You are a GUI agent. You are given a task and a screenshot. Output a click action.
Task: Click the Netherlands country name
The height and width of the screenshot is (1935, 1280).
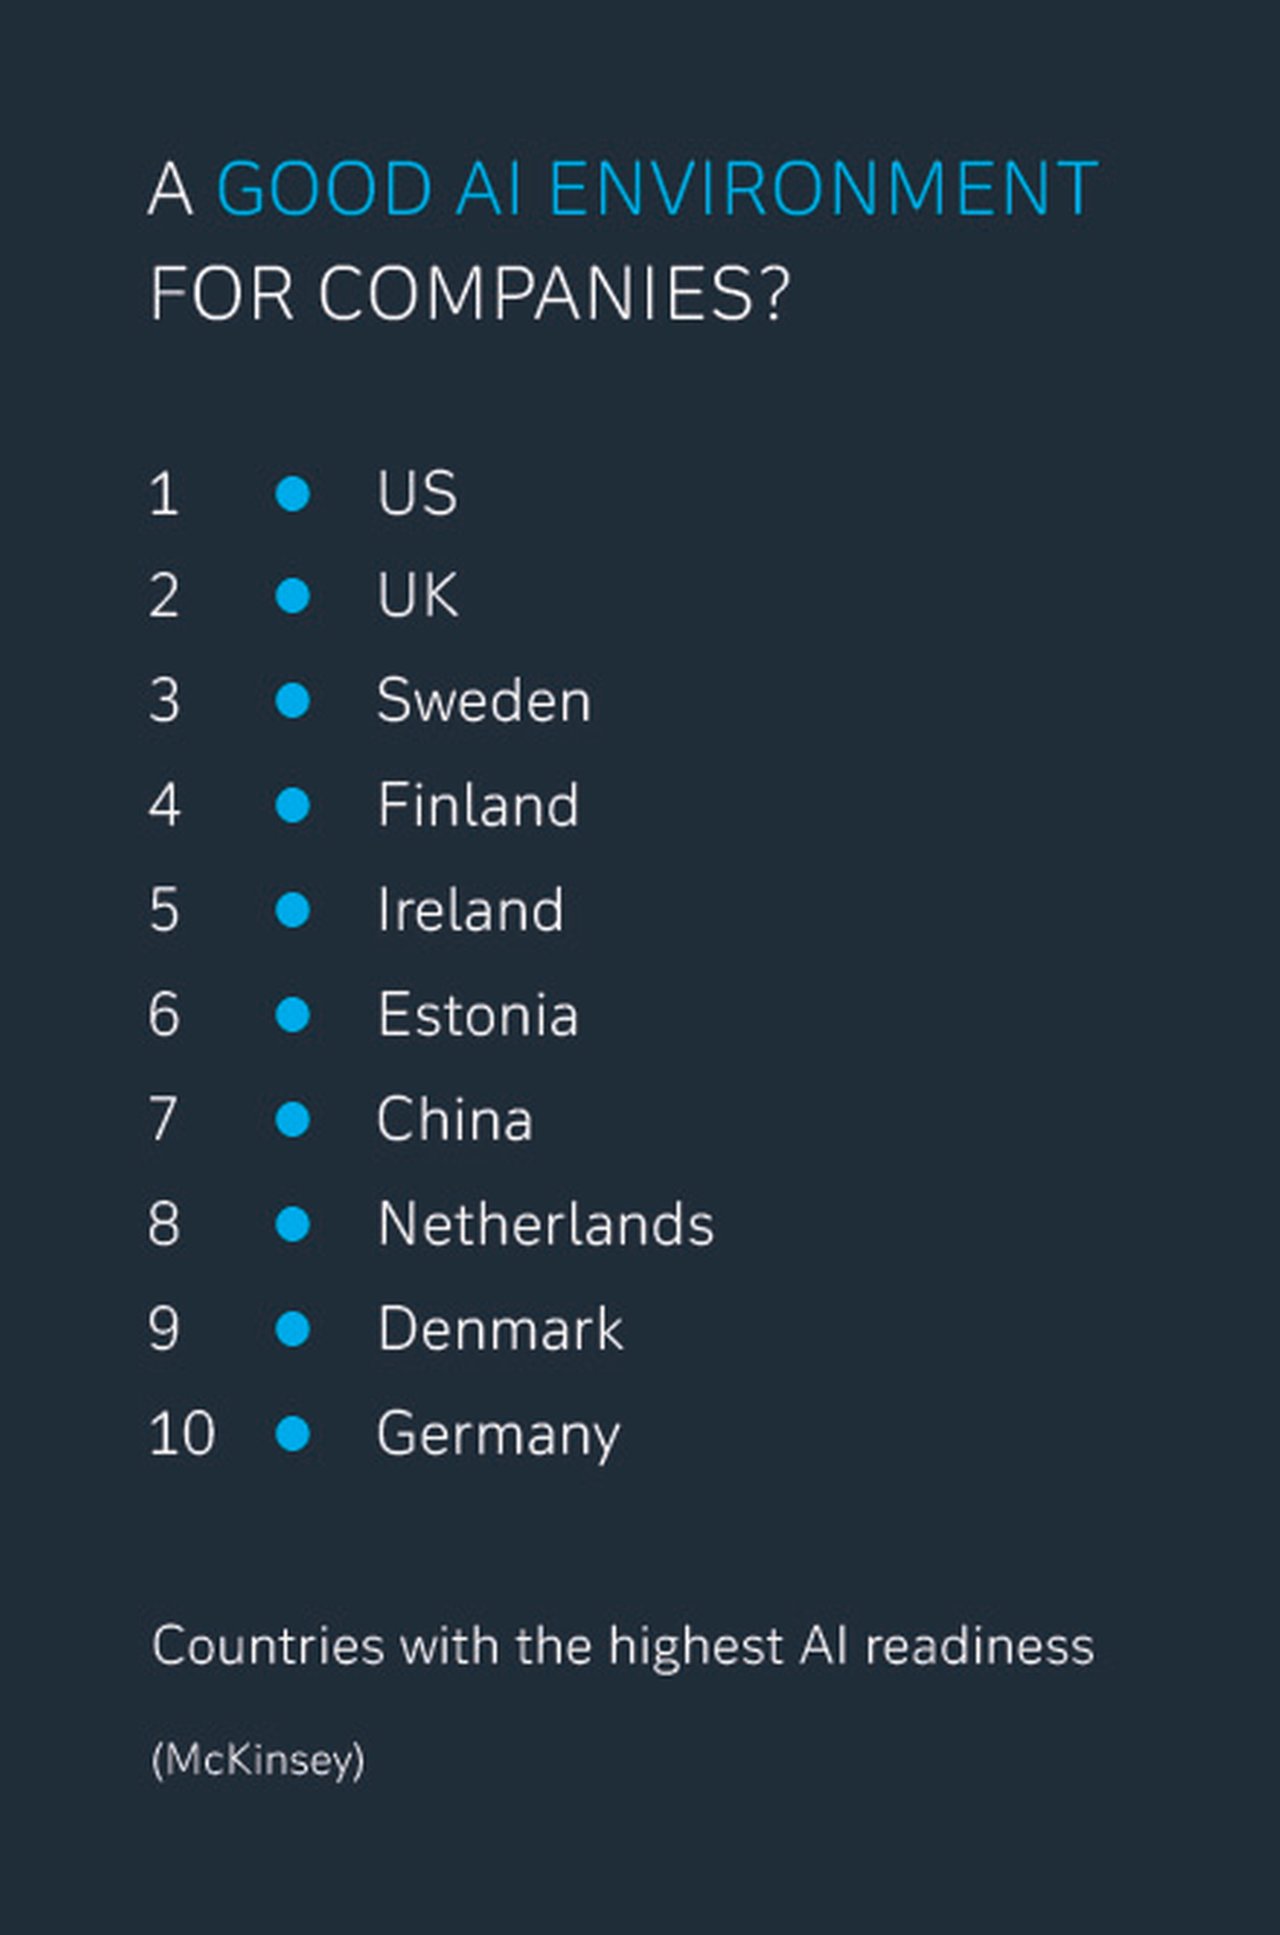pyautogui.click(x=546, y=1224)
